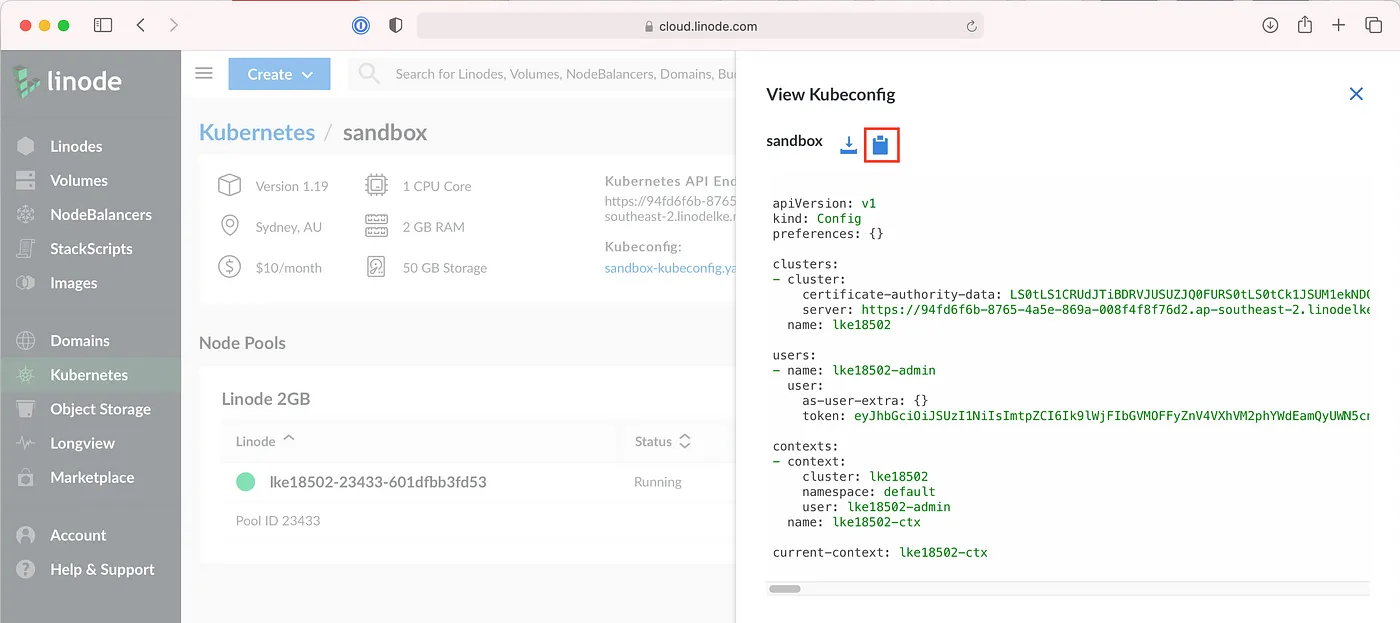Viewport: 1400px width, 623px height.
Task: Click the Object Storage bucket icon
Action: click(26, 409)
